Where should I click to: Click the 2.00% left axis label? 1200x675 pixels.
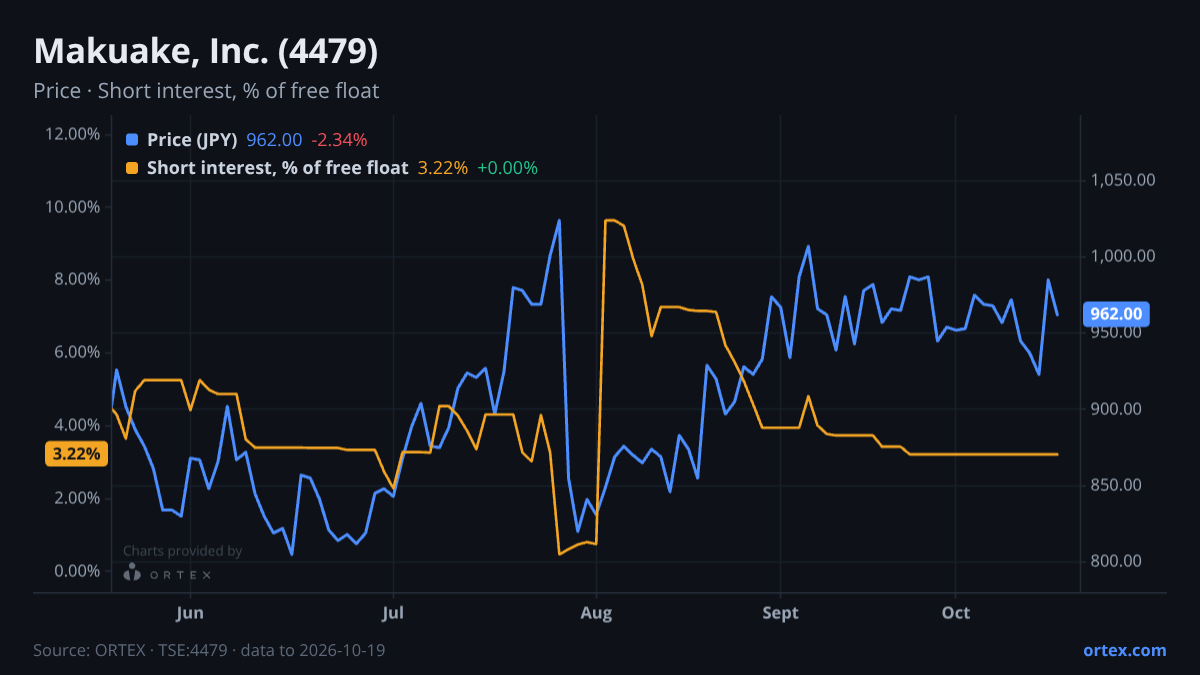pyautogui.click(x=77, y=498)
